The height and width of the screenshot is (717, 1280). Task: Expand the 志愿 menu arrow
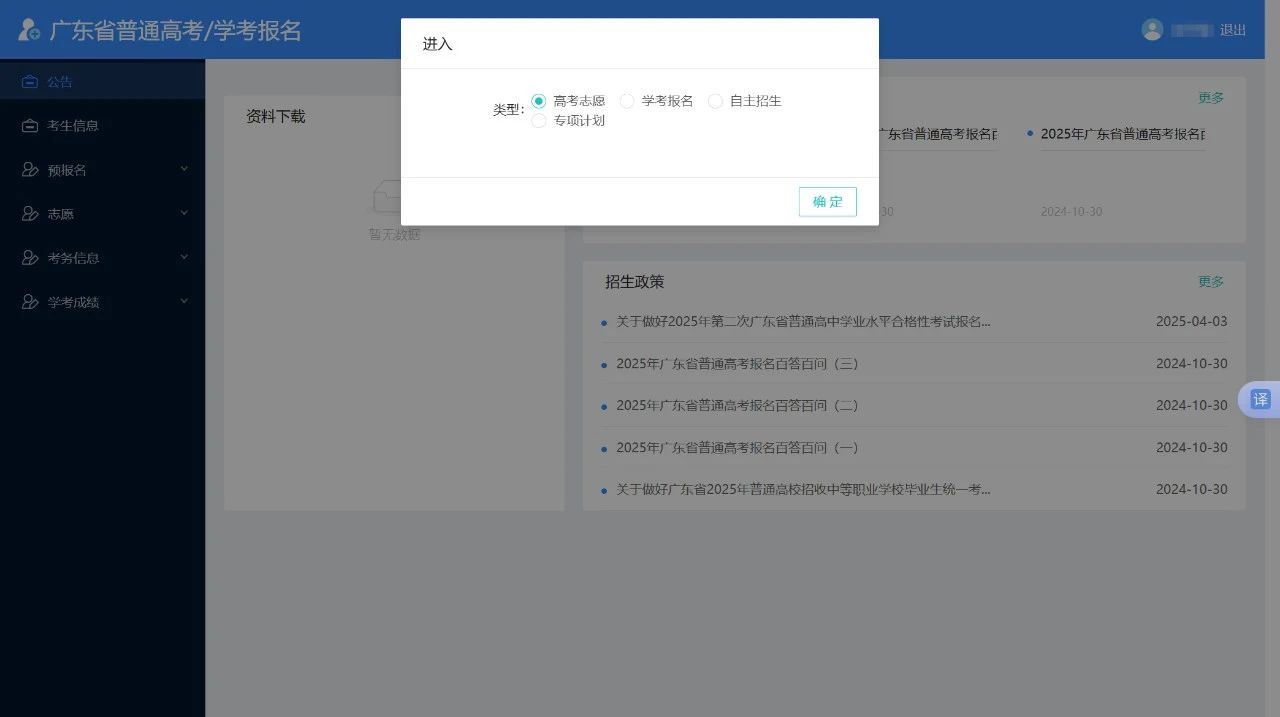pos(184,213)
